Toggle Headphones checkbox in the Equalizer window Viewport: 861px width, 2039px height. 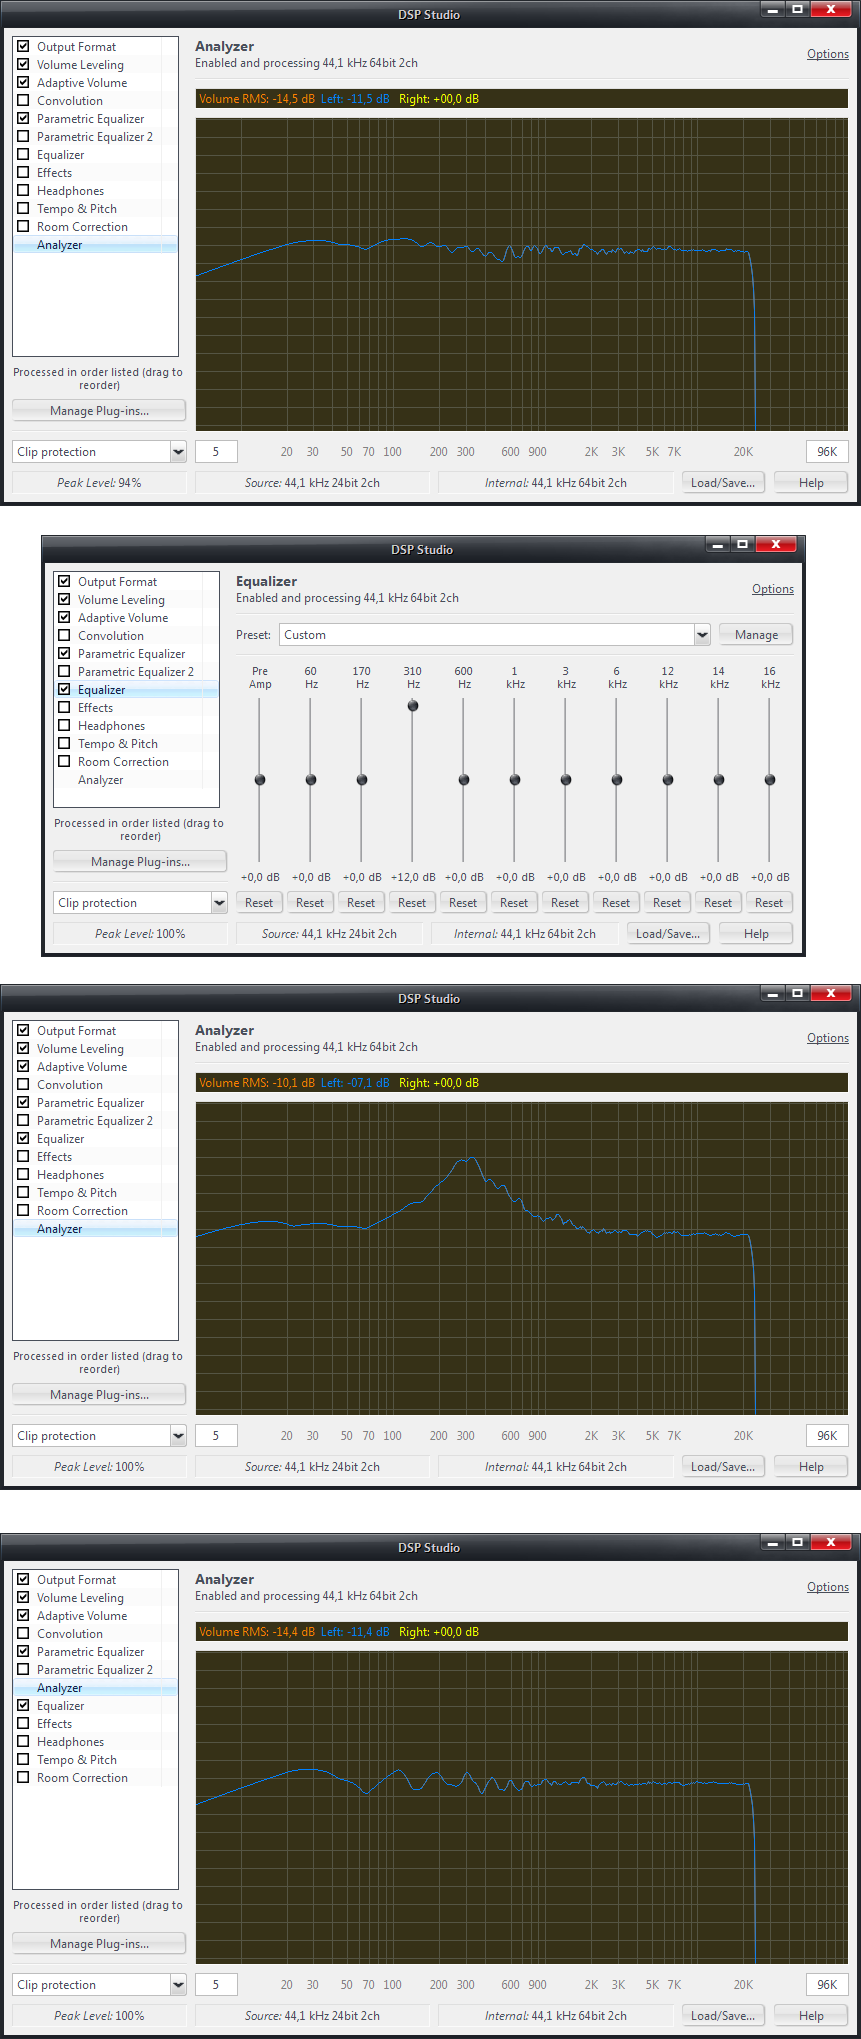pyautogui.click(x=64, y=726)
